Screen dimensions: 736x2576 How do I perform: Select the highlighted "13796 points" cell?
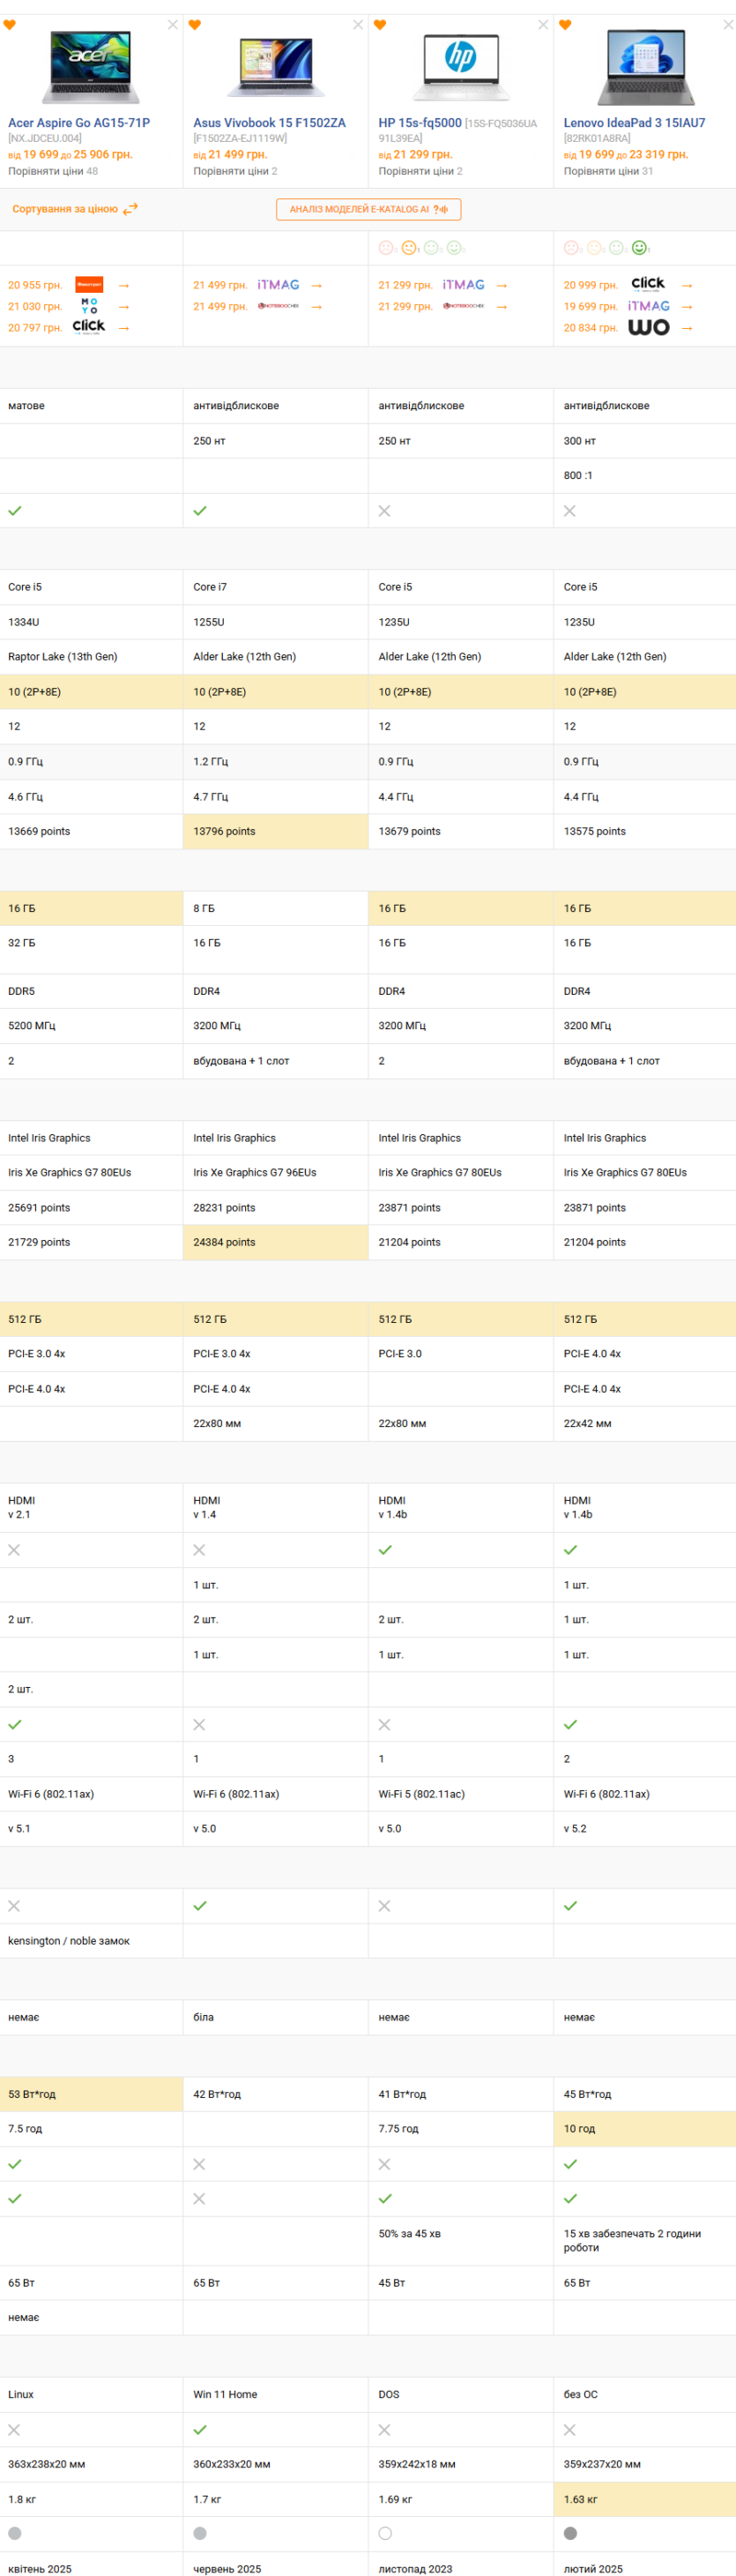tap(276, 831)
